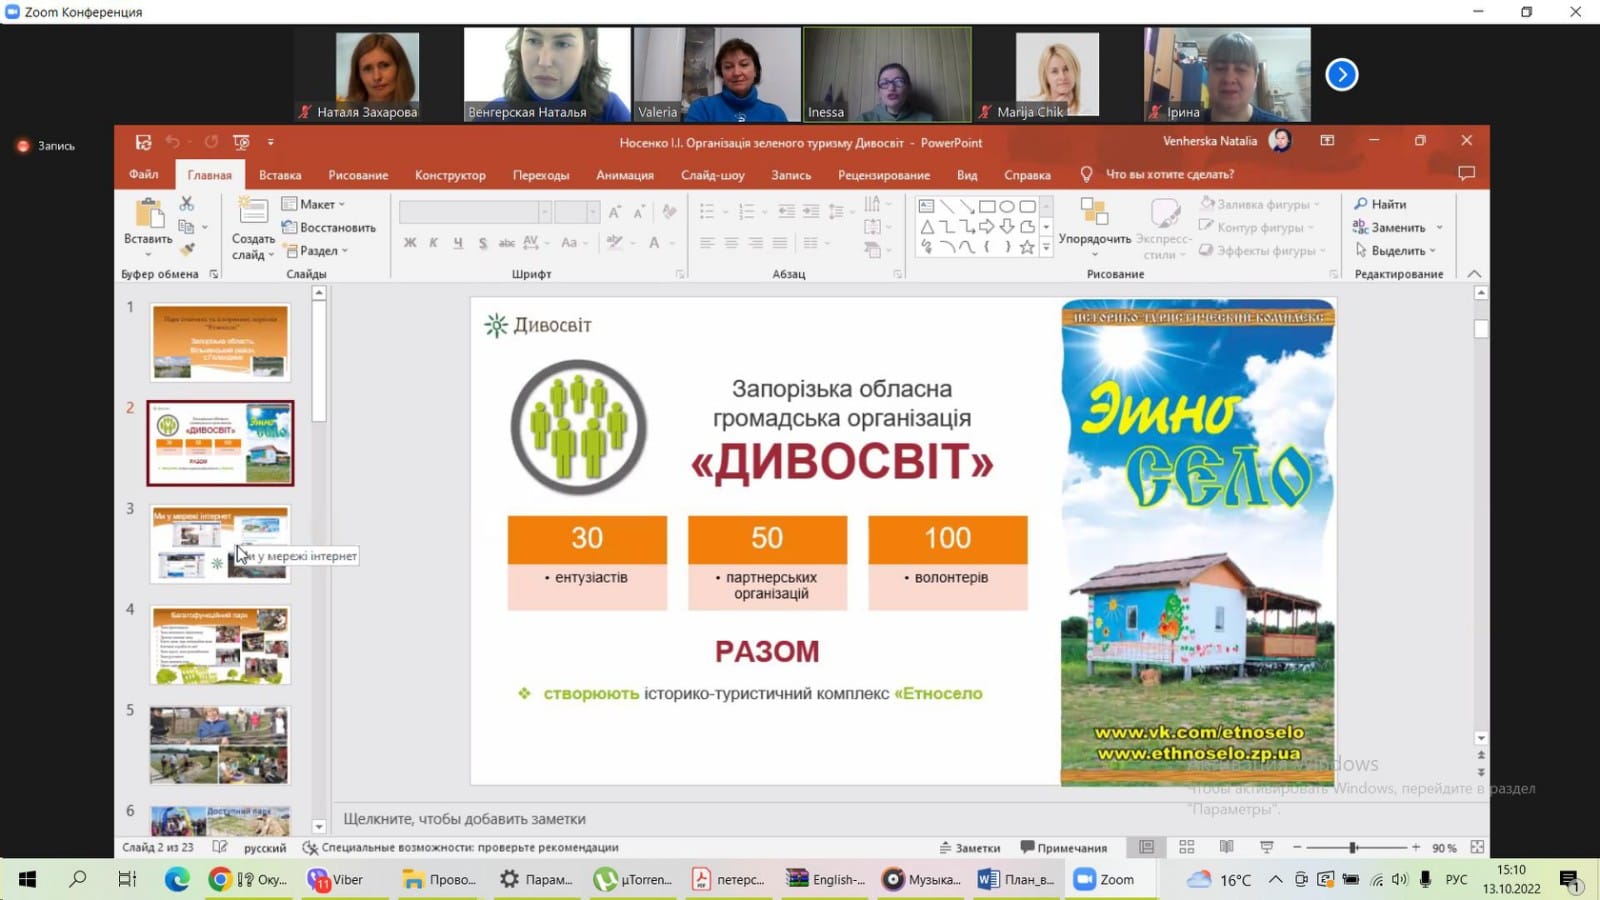
Task: Click the Save icon in quick access toolbar
Action: tap(144, 142)
